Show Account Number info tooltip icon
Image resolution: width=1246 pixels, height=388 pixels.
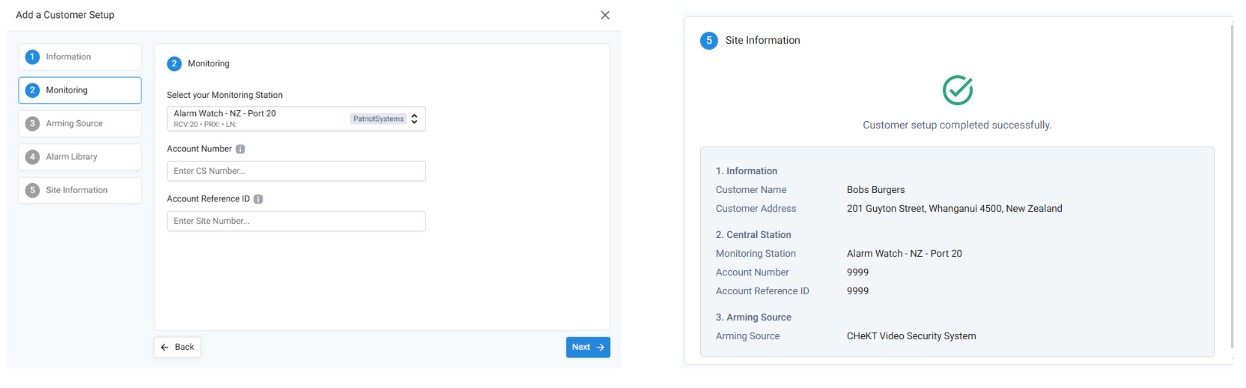pos(241,149)
